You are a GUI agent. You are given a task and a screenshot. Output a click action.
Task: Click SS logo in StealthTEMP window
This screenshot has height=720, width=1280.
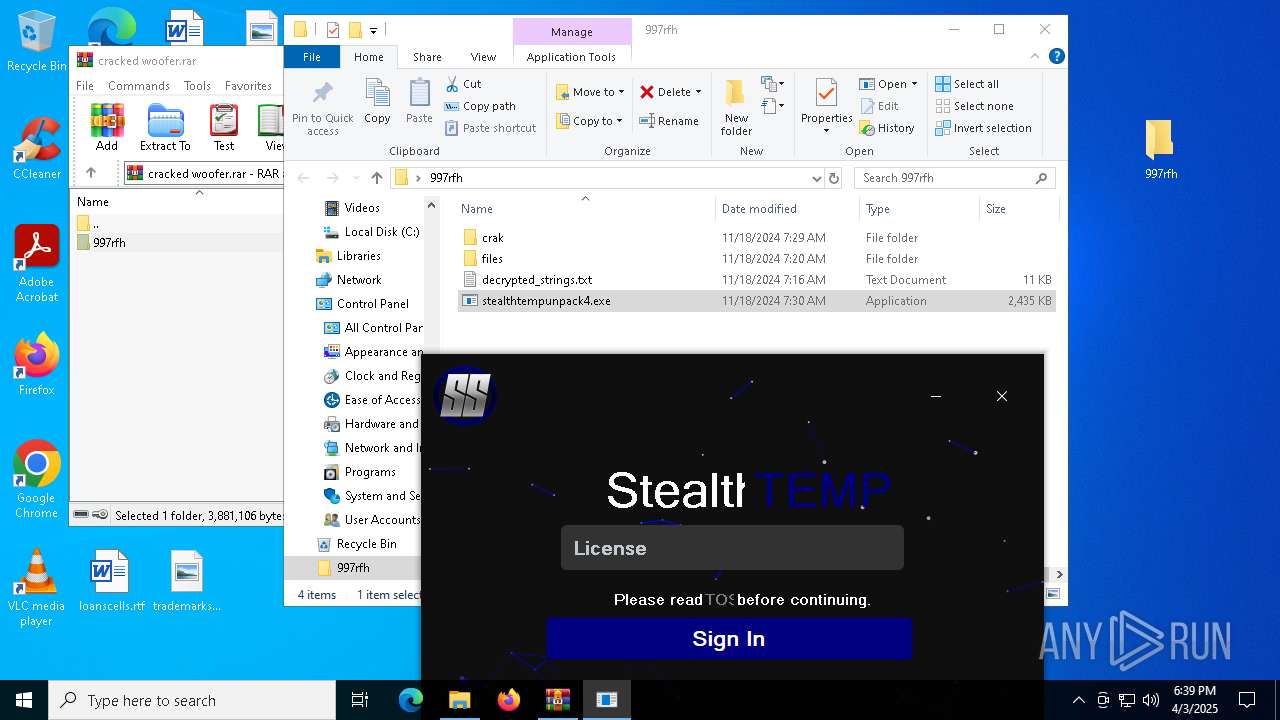point(465,395)
